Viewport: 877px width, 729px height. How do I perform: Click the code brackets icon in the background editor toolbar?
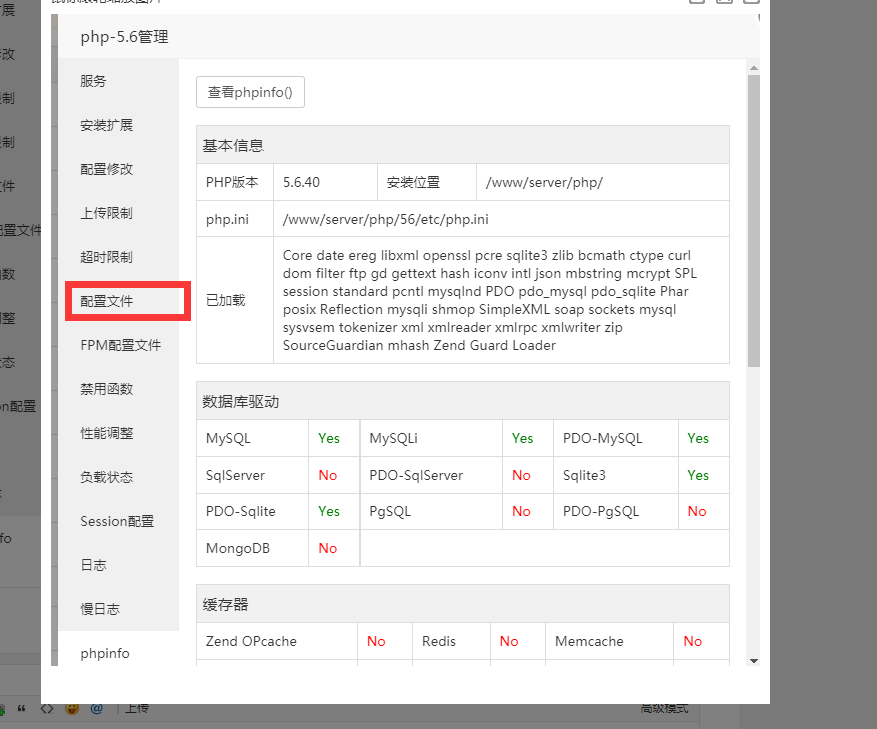(x=47, y=709)
